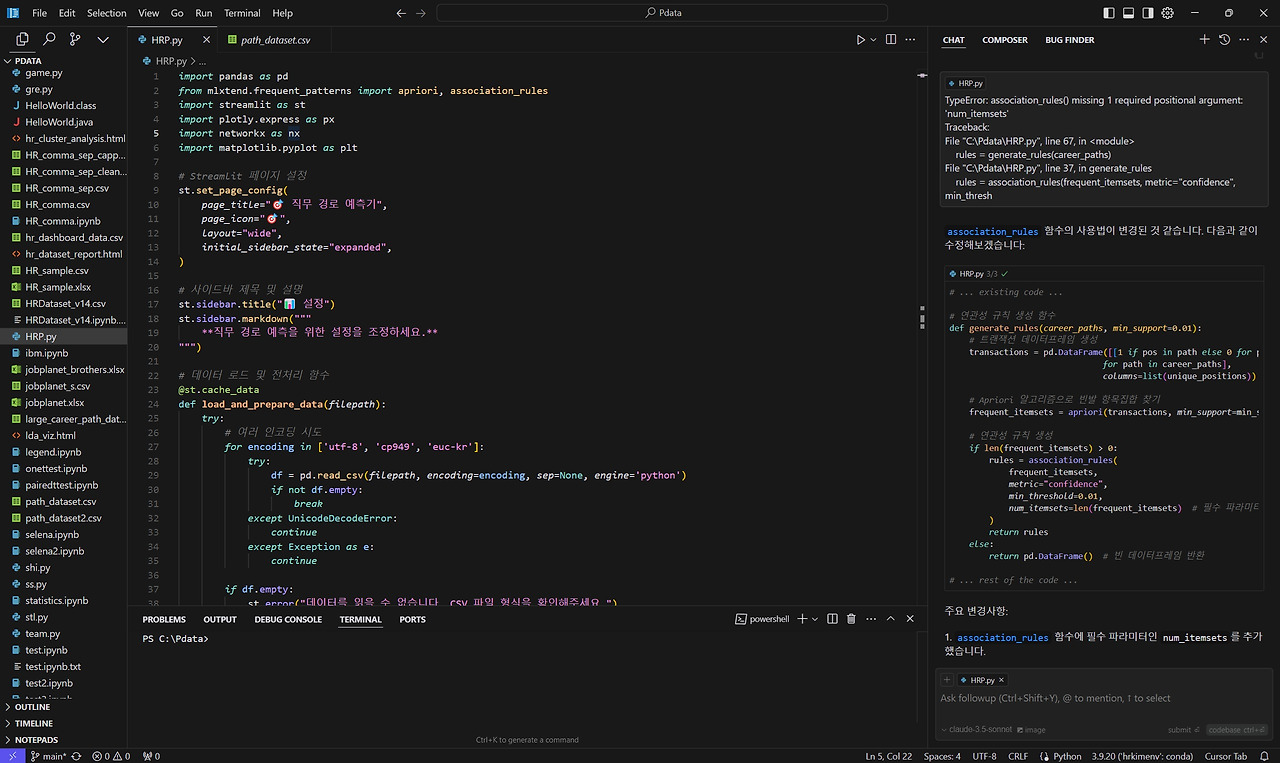Open jobplanet.xlsx in the file tree

[x=63, y=403]
